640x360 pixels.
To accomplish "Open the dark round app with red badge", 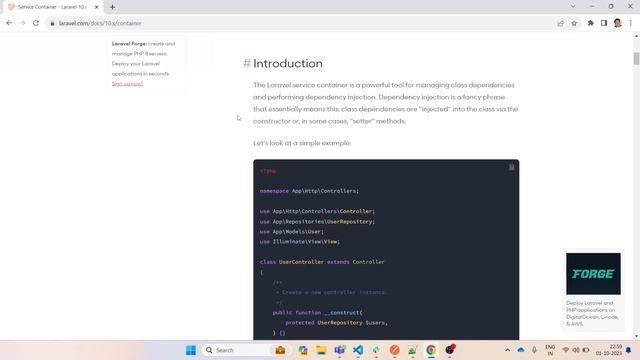I will [x=450, y=350].
